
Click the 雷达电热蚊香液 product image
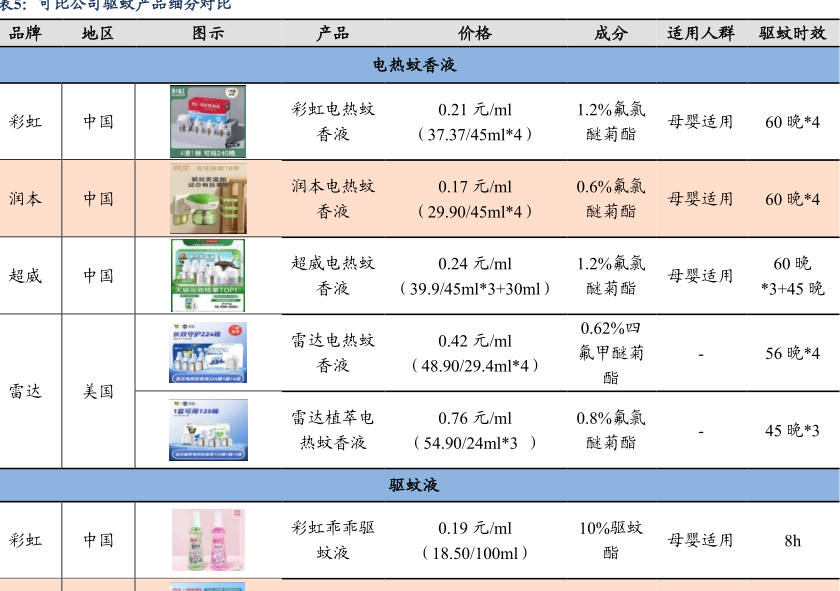pyautogui.click(x=208, y=353)
